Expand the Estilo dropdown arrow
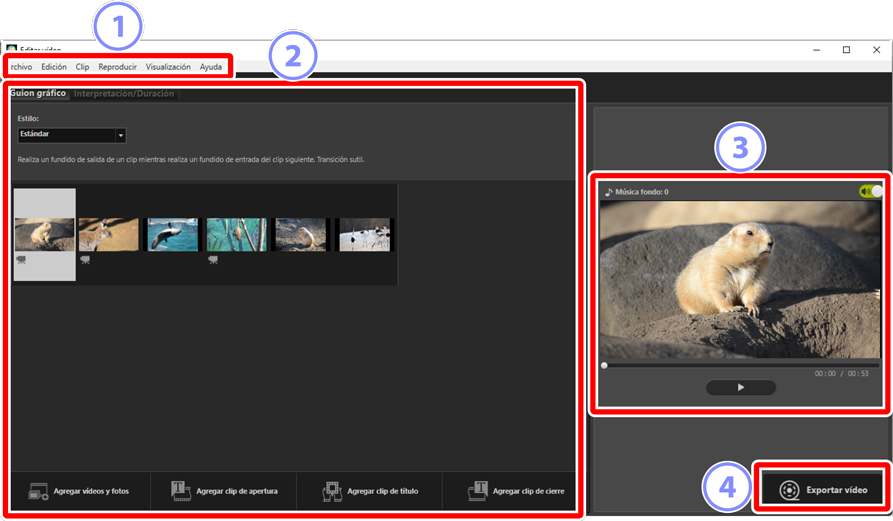 pyautogui.click(x=120, y=135)
